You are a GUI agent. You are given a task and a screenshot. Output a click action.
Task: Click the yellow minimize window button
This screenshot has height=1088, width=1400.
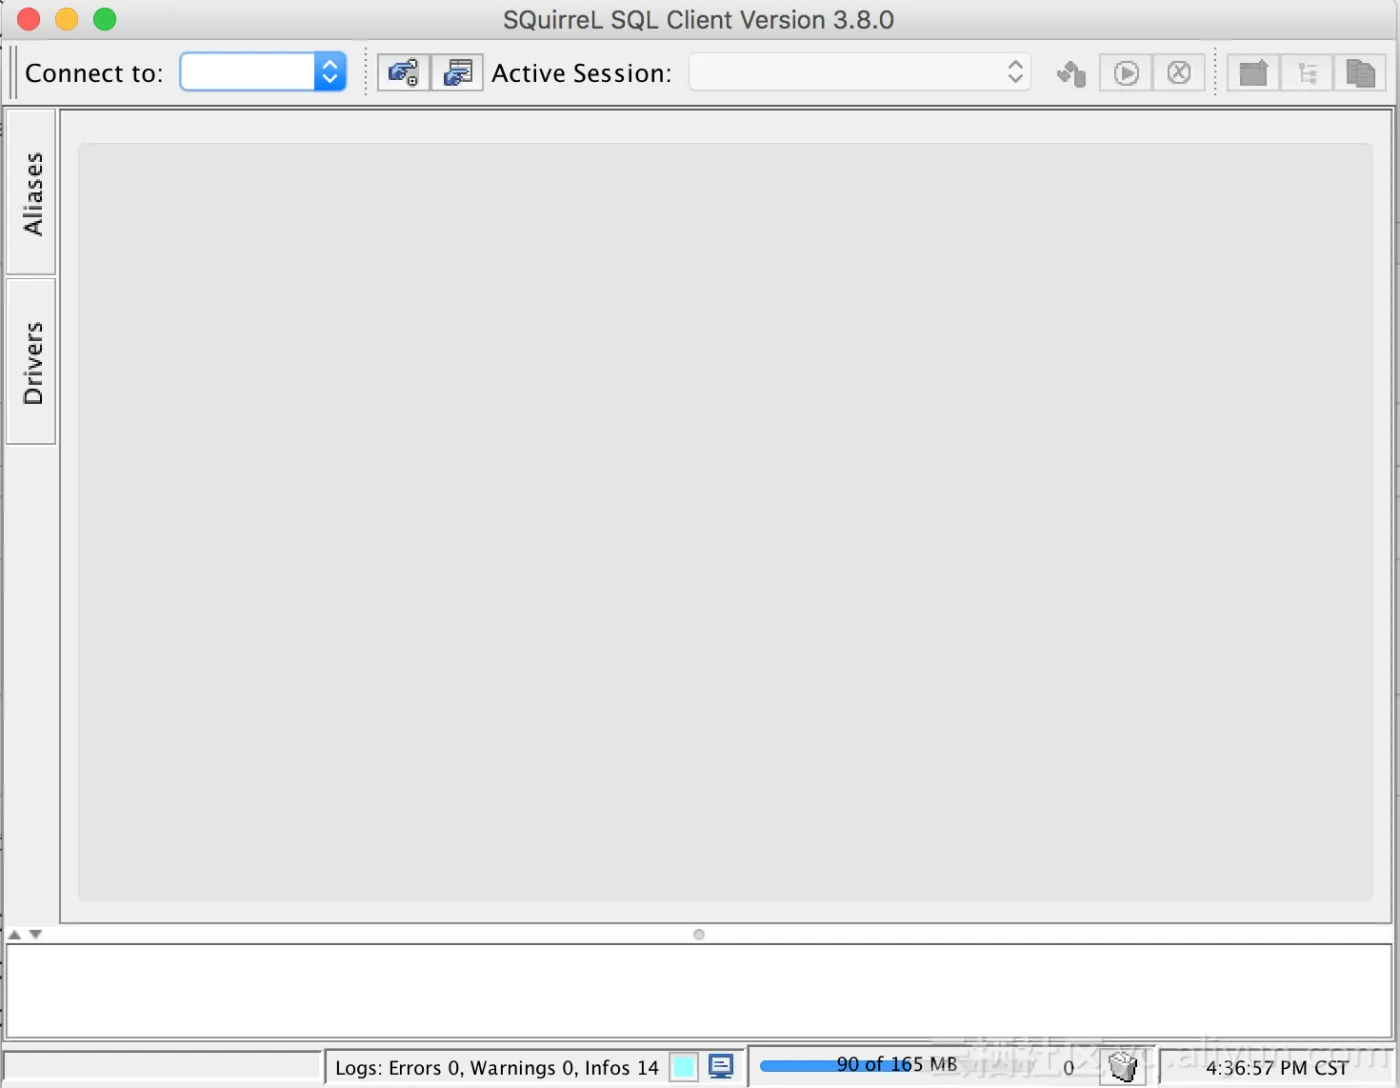pos(67,19)
